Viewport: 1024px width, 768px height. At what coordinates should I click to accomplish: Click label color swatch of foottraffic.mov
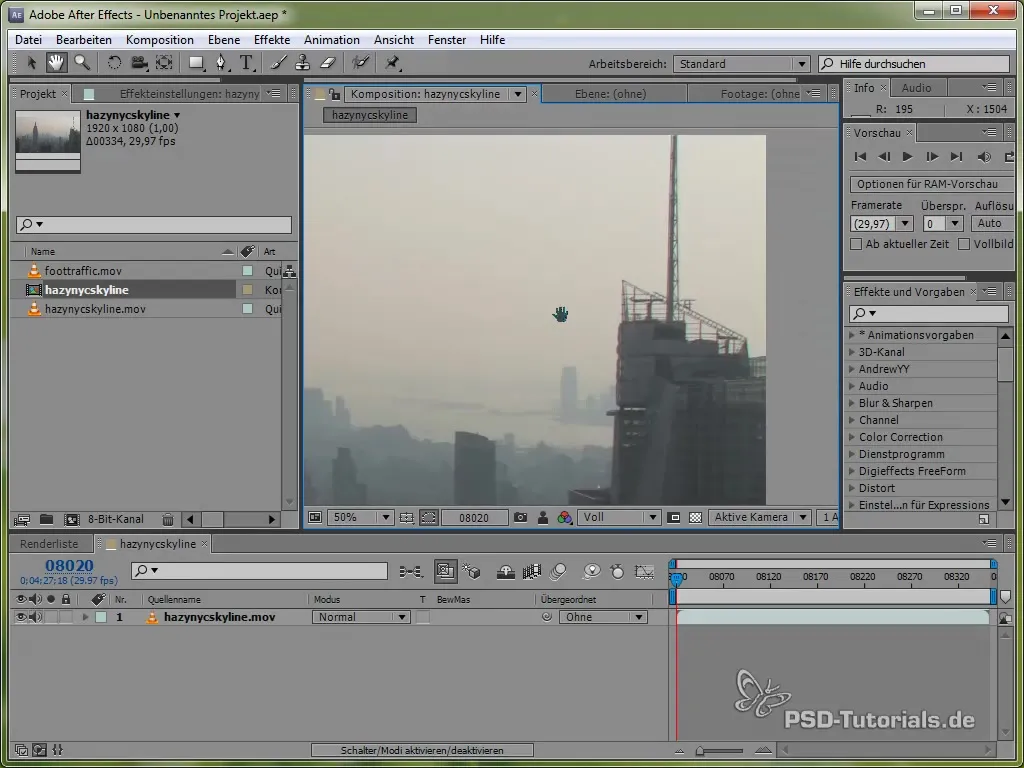click(248, 271)
